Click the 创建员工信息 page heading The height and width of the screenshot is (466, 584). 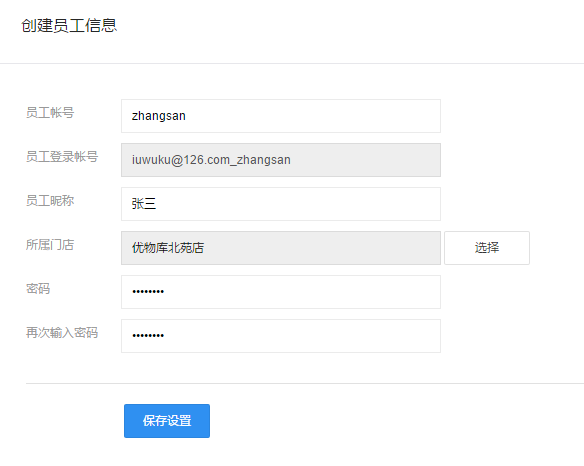pyautogui.click(x=69, y=26)
